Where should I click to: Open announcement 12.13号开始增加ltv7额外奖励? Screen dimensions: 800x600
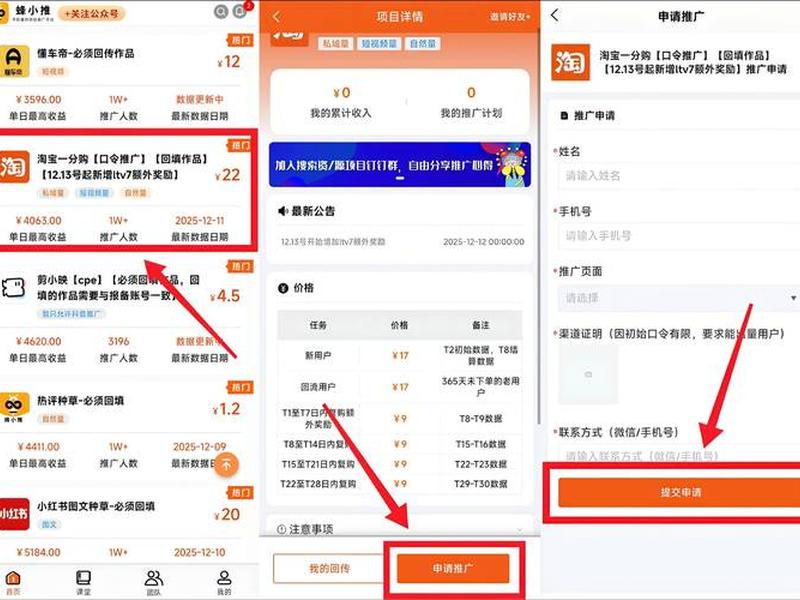333,242
